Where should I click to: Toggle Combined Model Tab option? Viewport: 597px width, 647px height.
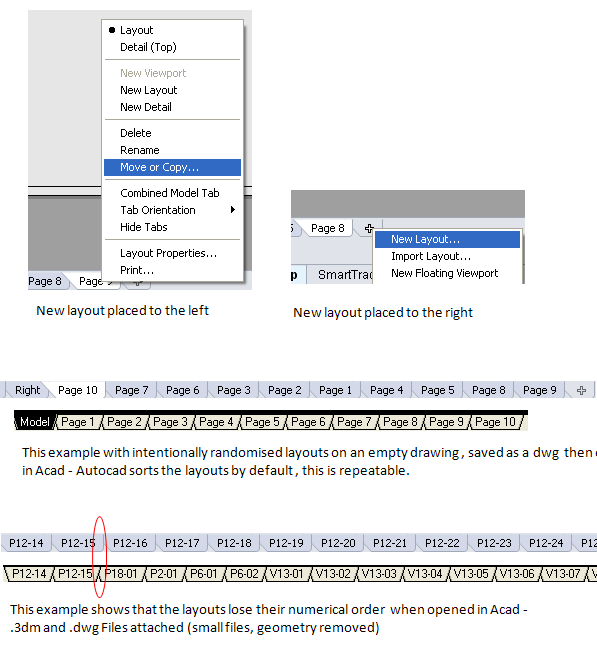pos(172,193)
